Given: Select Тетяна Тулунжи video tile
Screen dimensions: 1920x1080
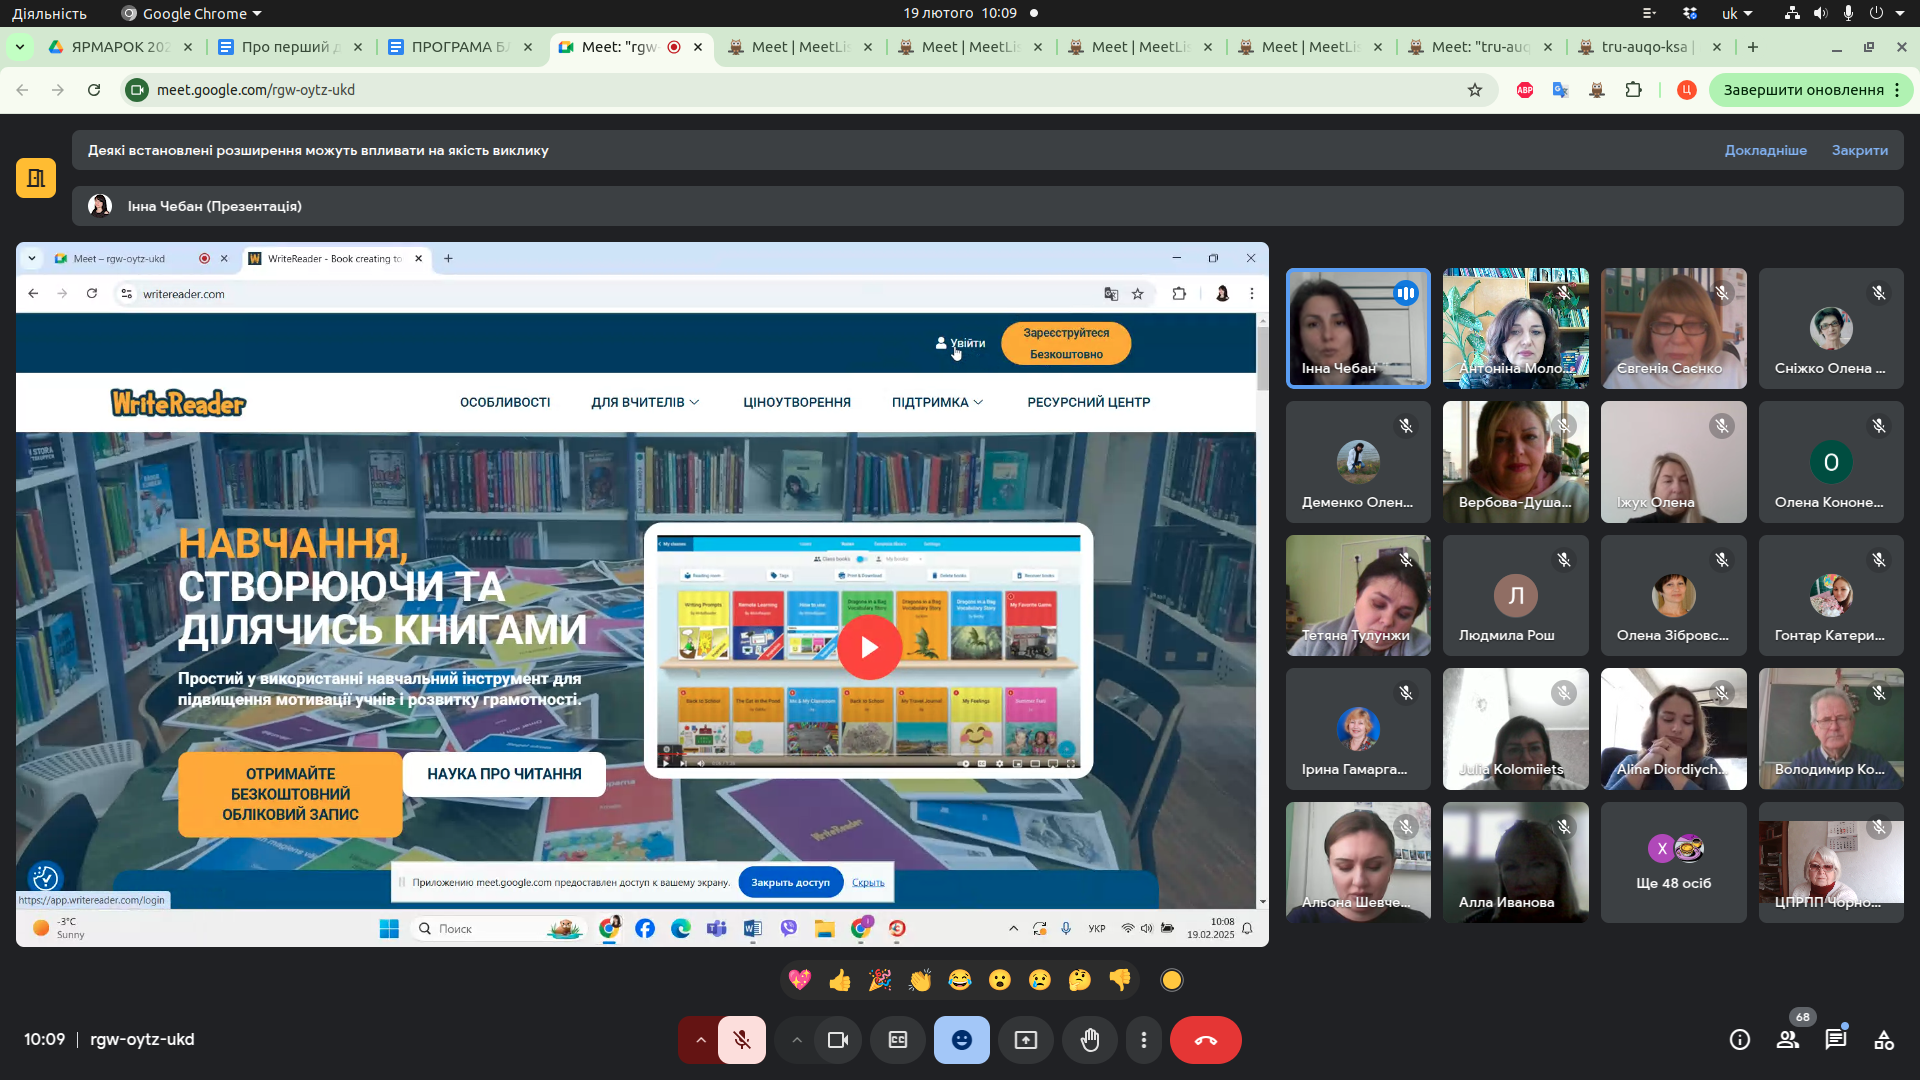Looking at the screenshot, I should coord(1358,595).
